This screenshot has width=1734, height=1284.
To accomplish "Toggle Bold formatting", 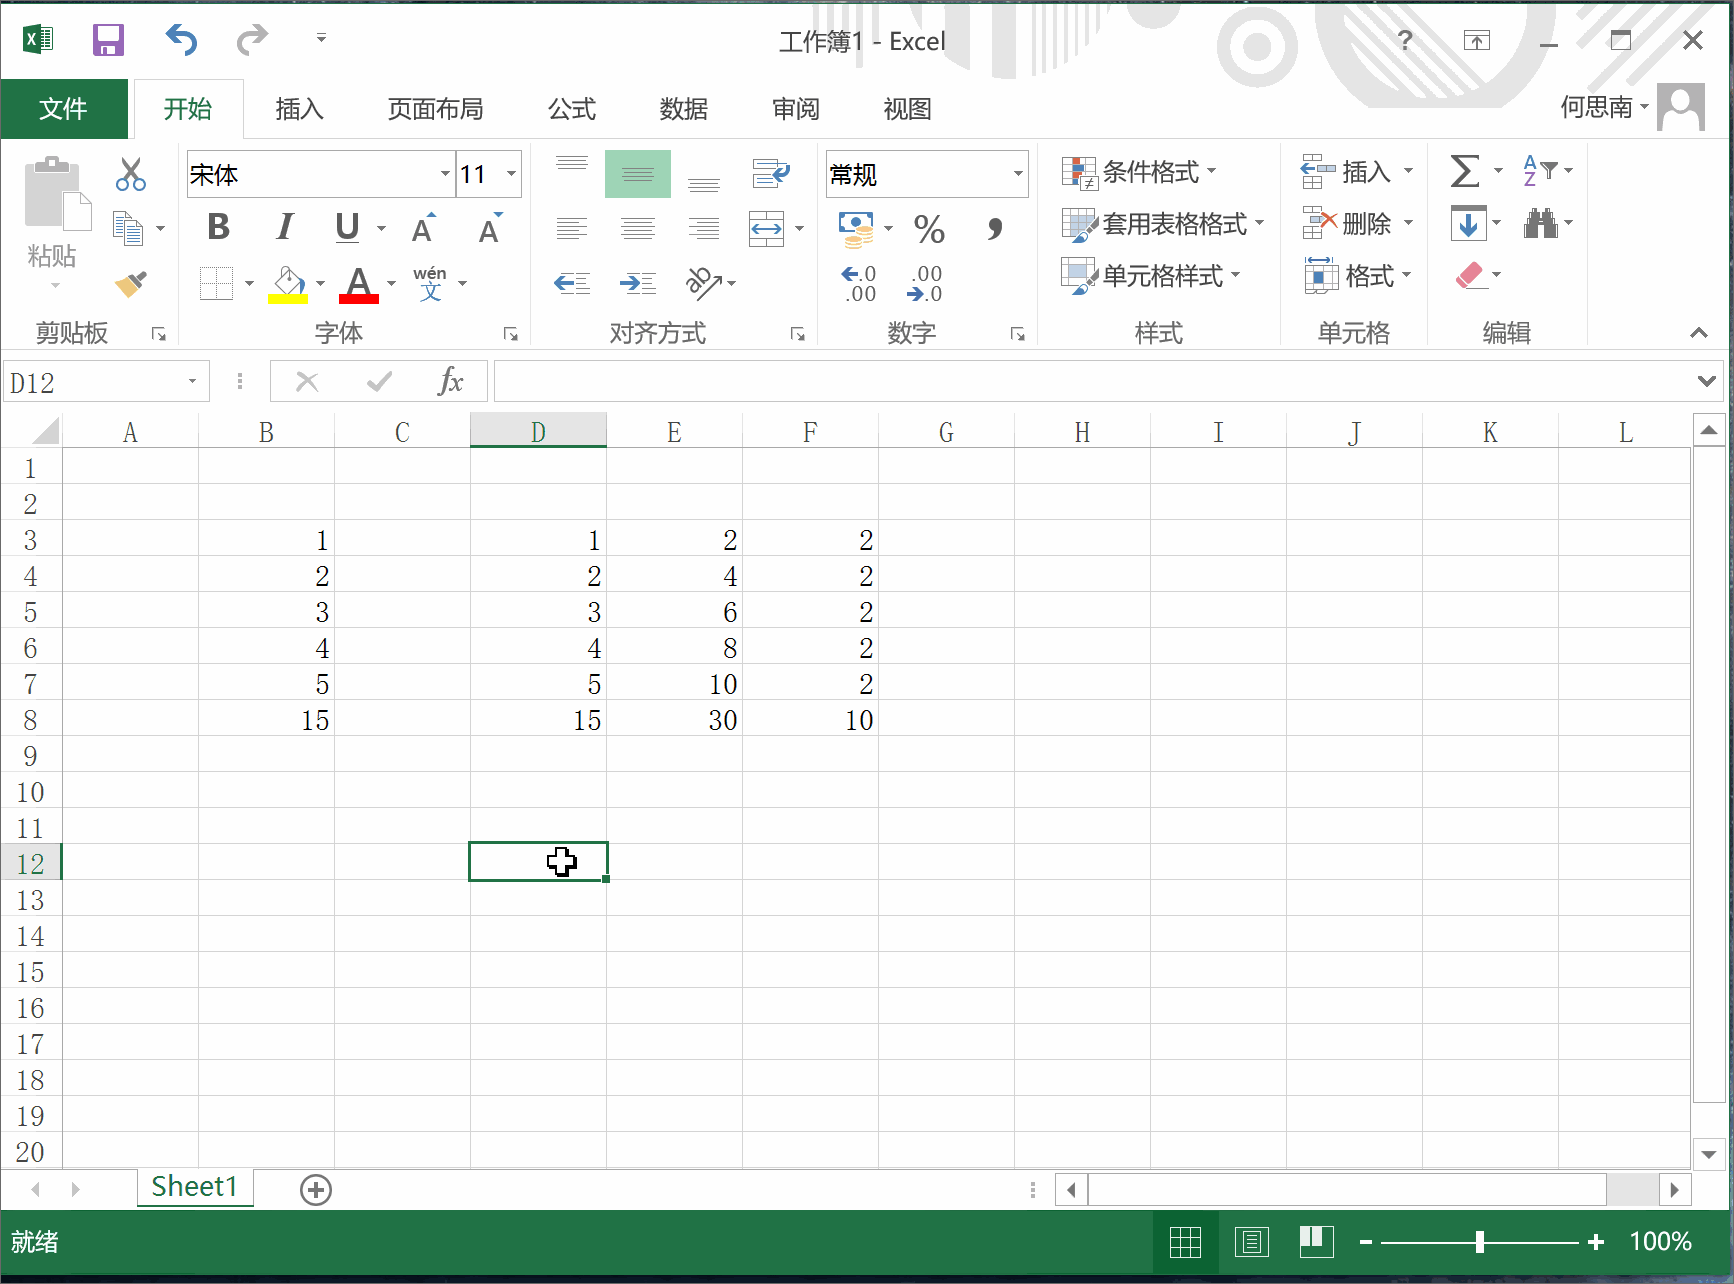I will pos(219,228).
